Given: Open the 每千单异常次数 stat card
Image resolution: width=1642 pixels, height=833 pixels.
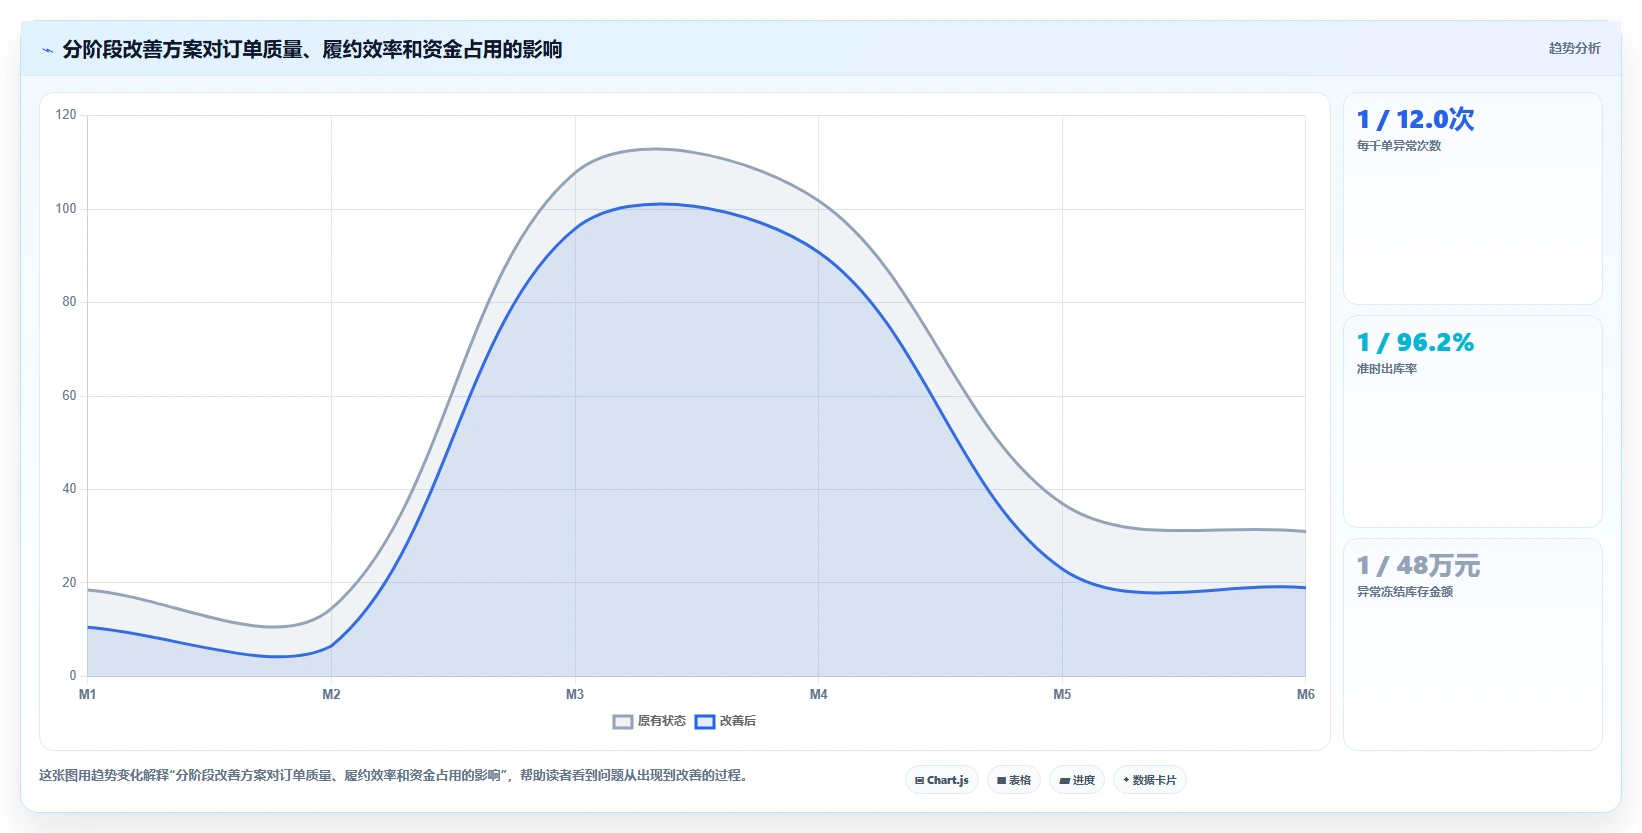Looking at the screenshot, I should coord(1472,198).
